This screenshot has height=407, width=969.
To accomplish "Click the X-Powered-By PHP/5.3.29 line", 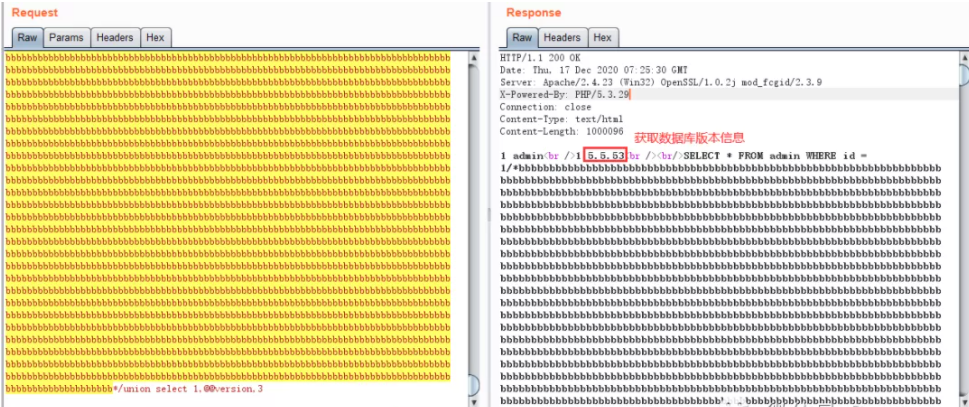I will [x=564, y=94].
